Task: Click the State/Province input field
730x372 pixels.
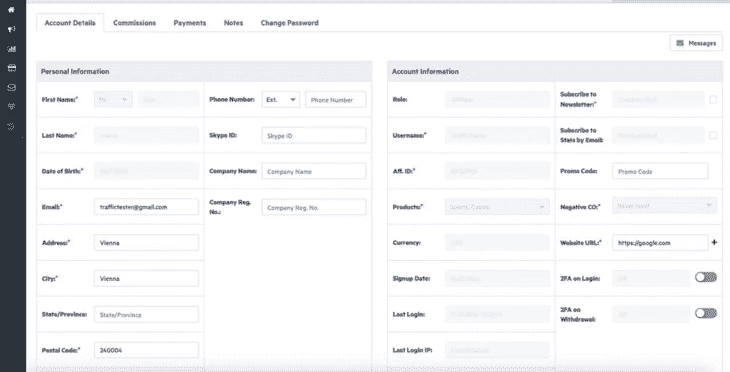Action: tap(146, 314)
